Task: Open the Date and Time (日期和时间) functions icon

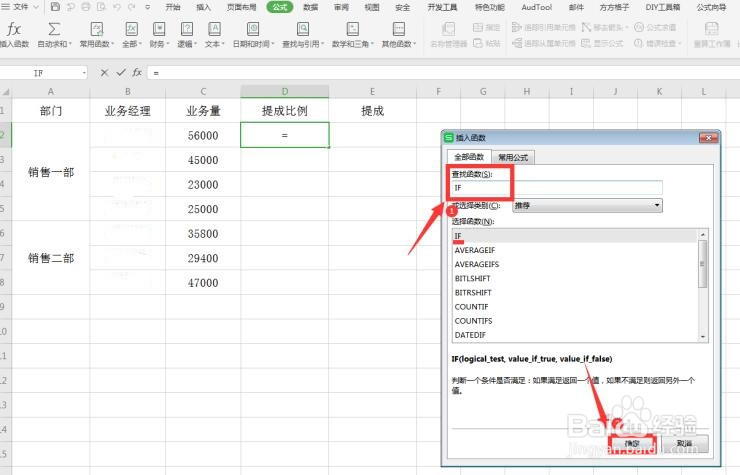Action: 253,29
